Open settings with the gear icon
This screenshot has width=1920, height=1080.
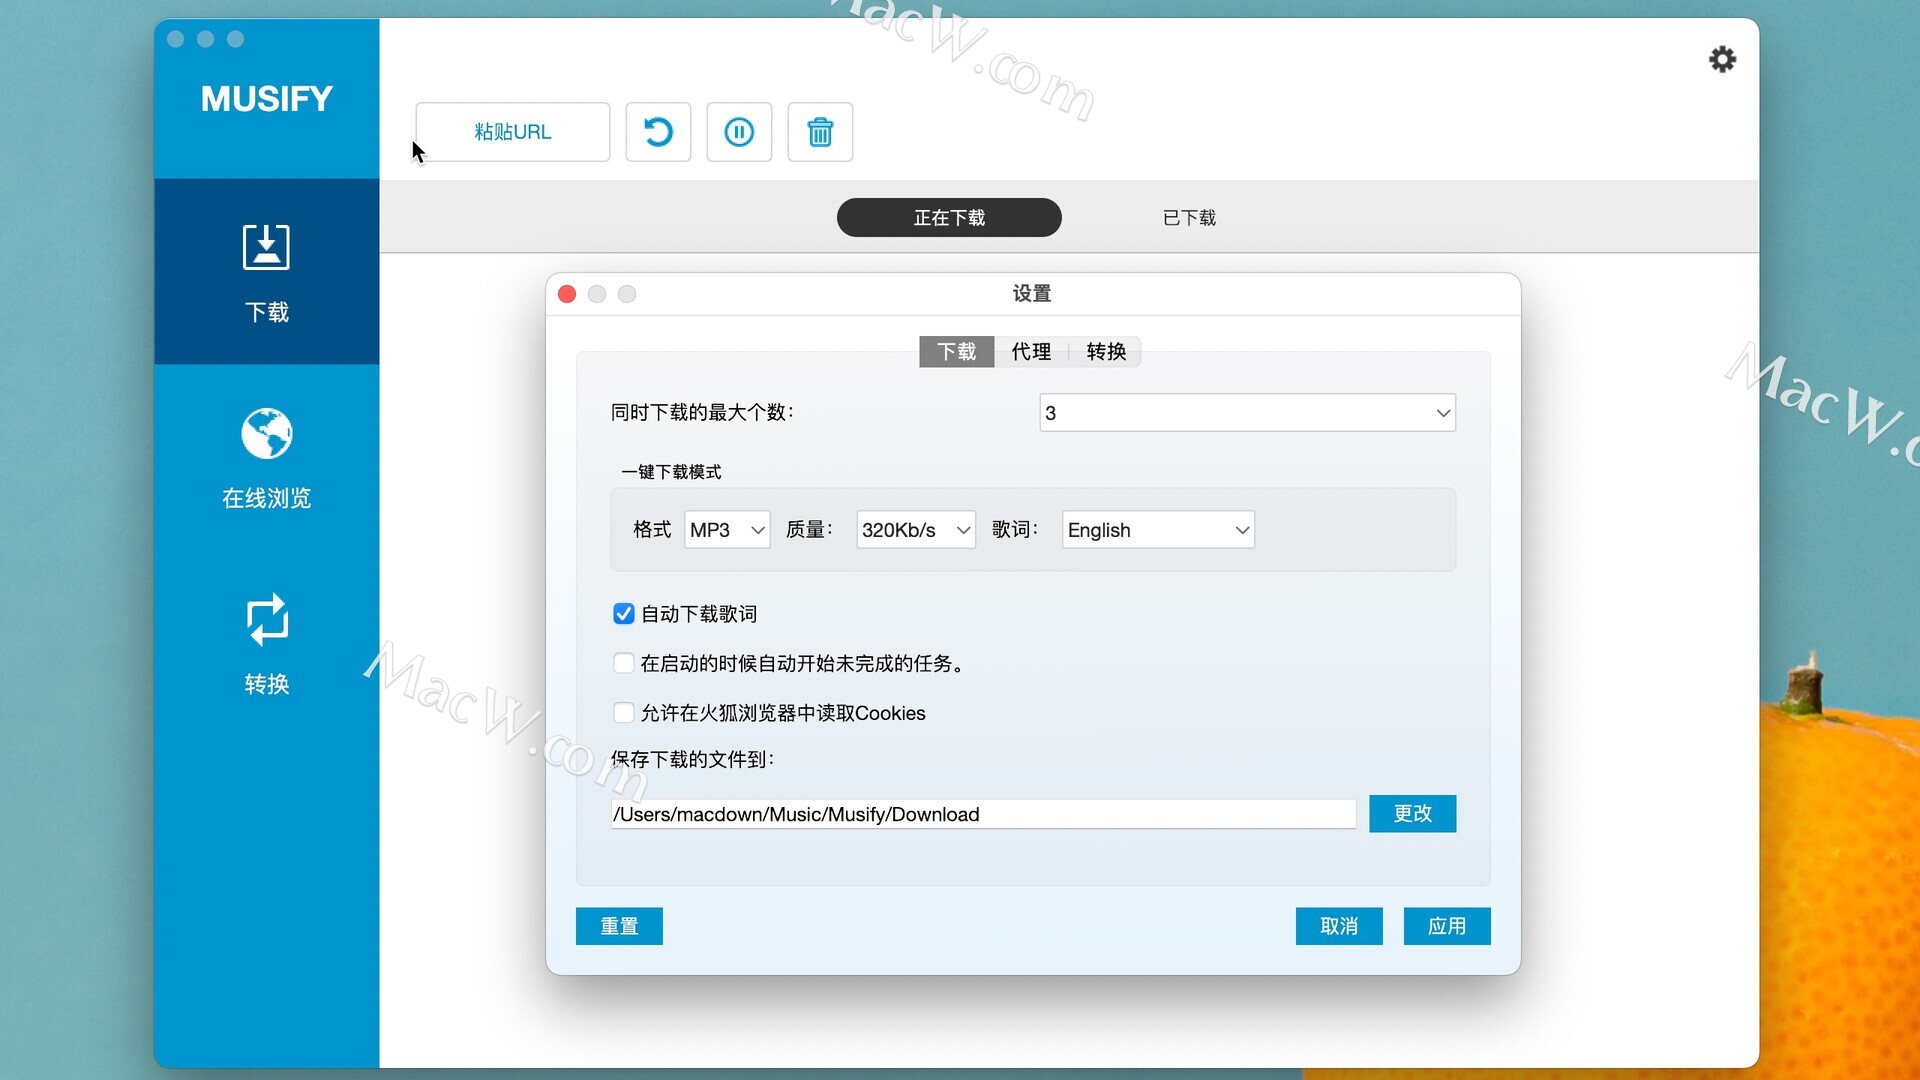coord(1722,59)
